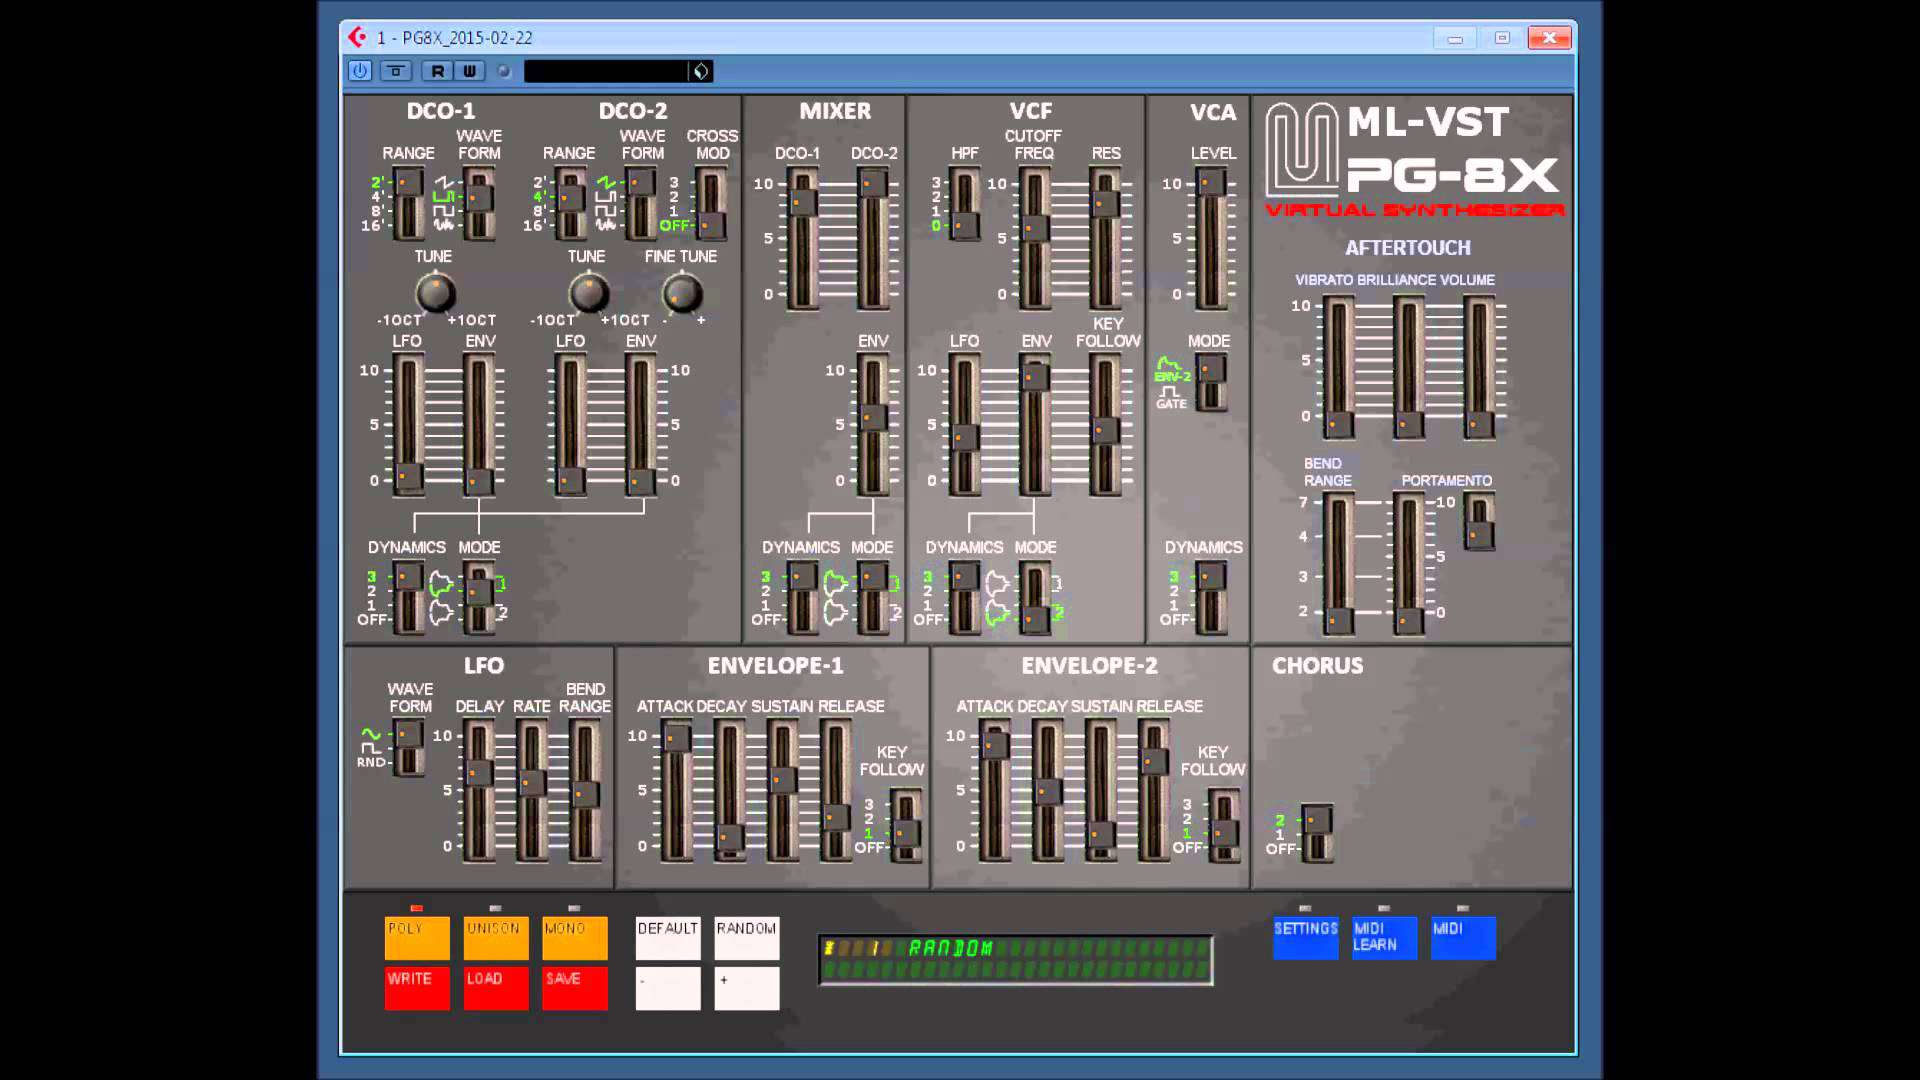Viewport: 1920px width, 1080px height.
Task: Set VCA MODE switch to GATE
Action: [x=1210, y=400]
